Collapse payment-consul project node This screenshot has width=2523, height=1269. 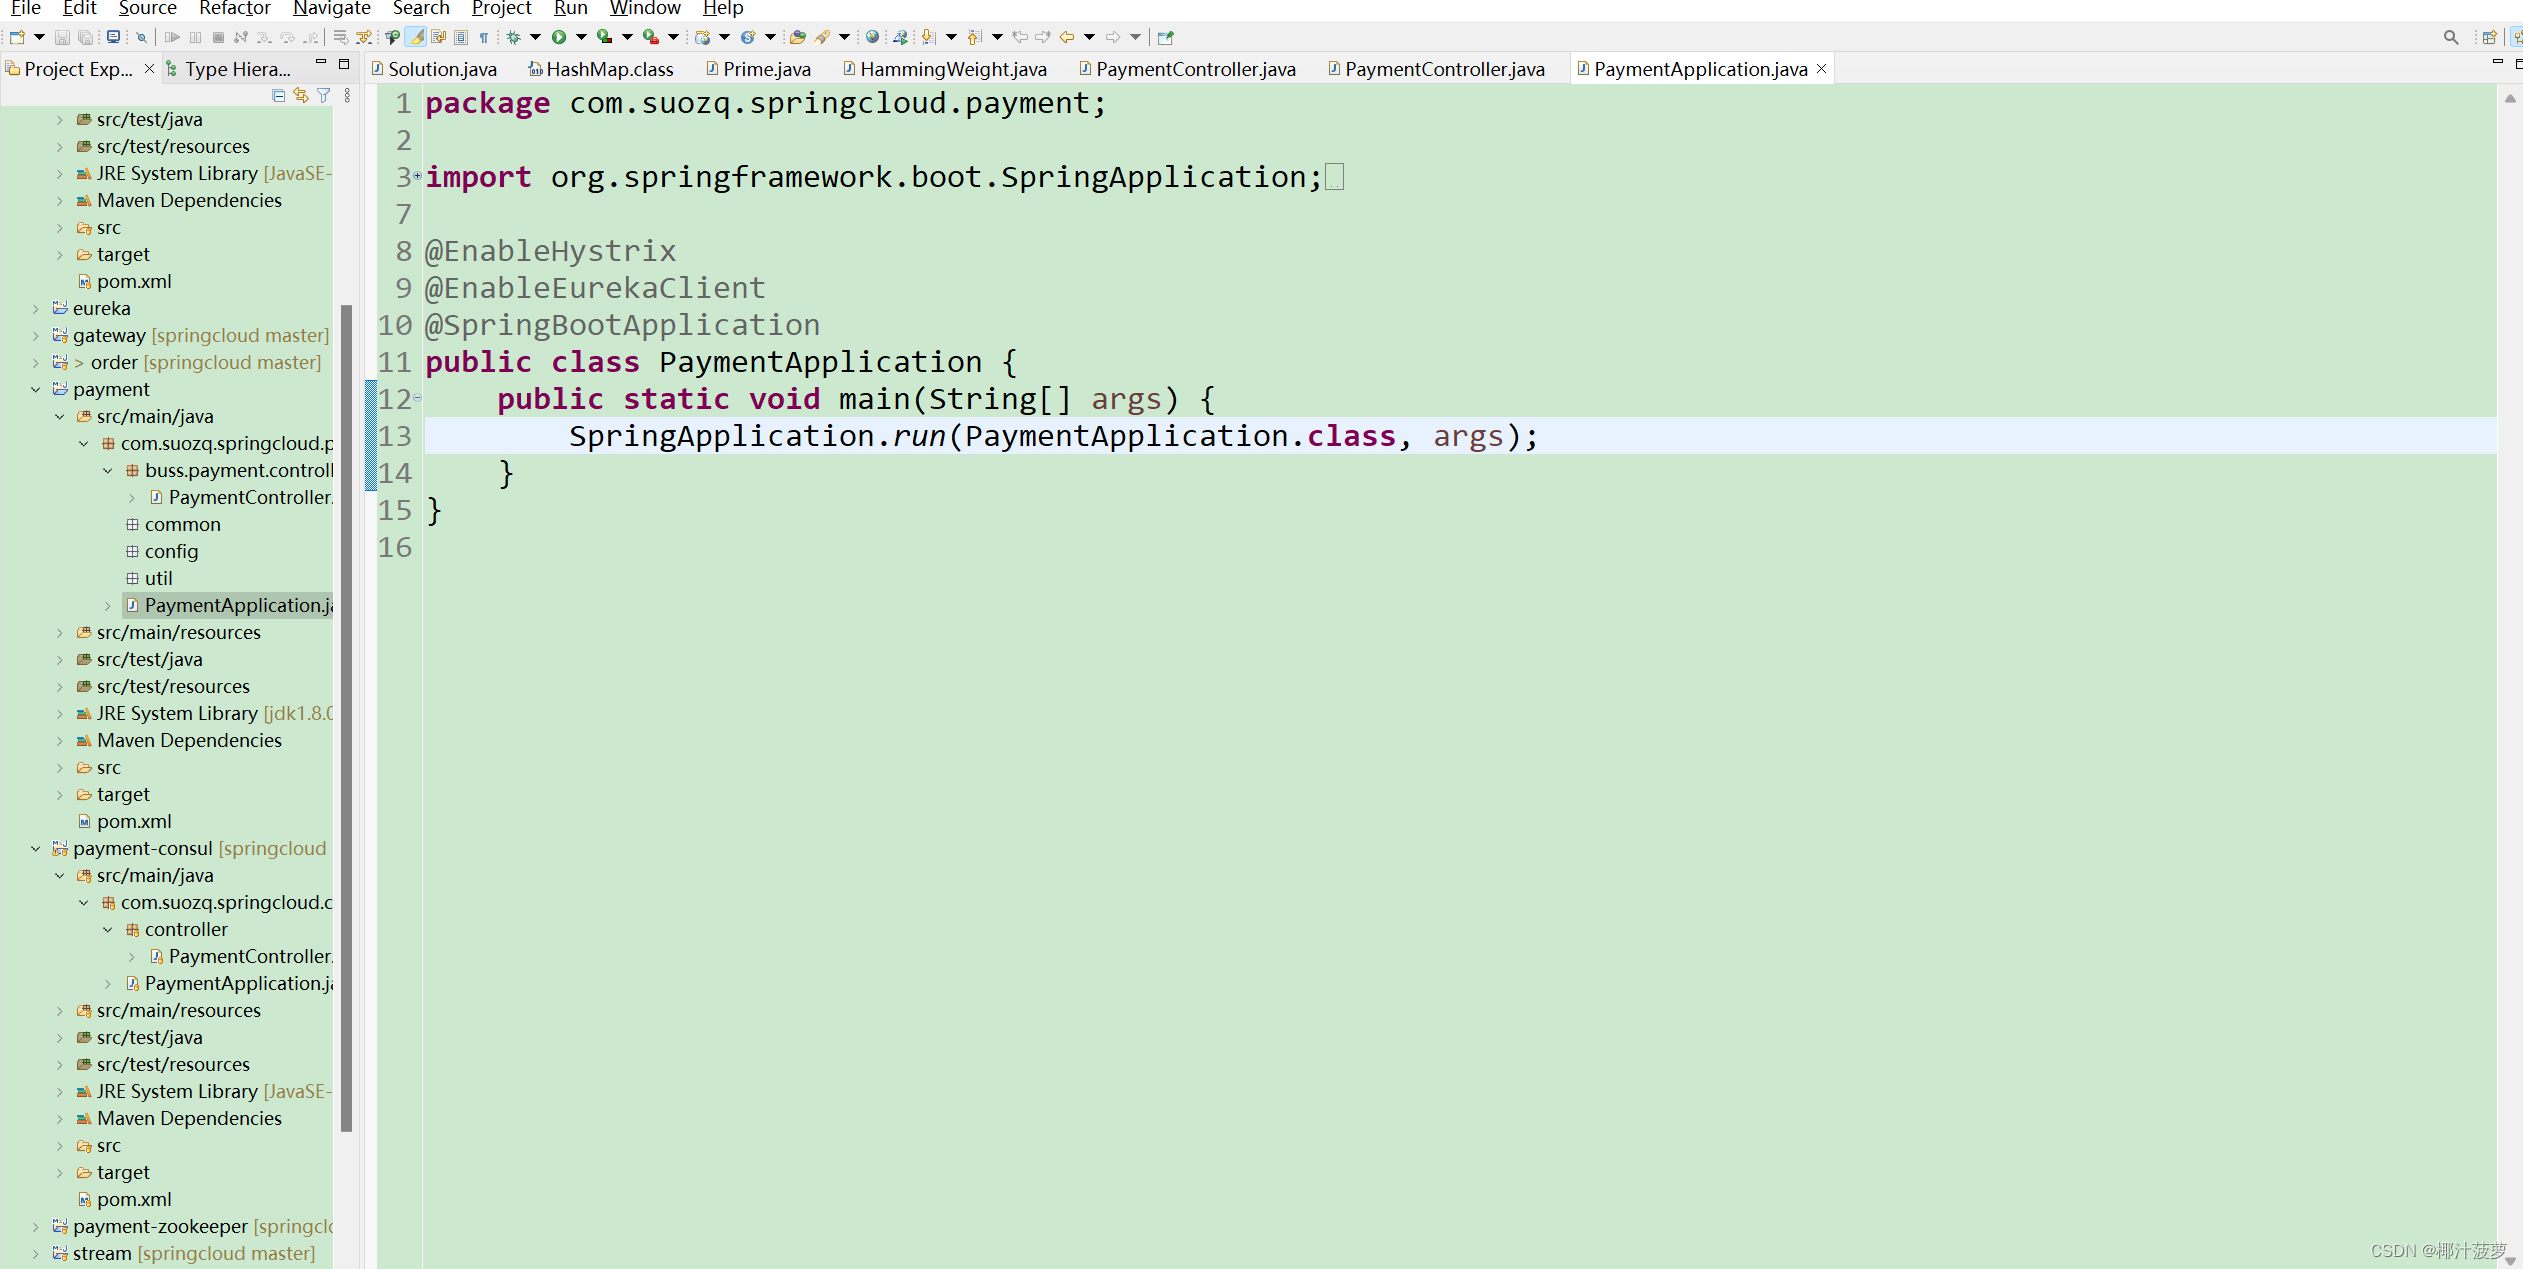coord(36,848)
